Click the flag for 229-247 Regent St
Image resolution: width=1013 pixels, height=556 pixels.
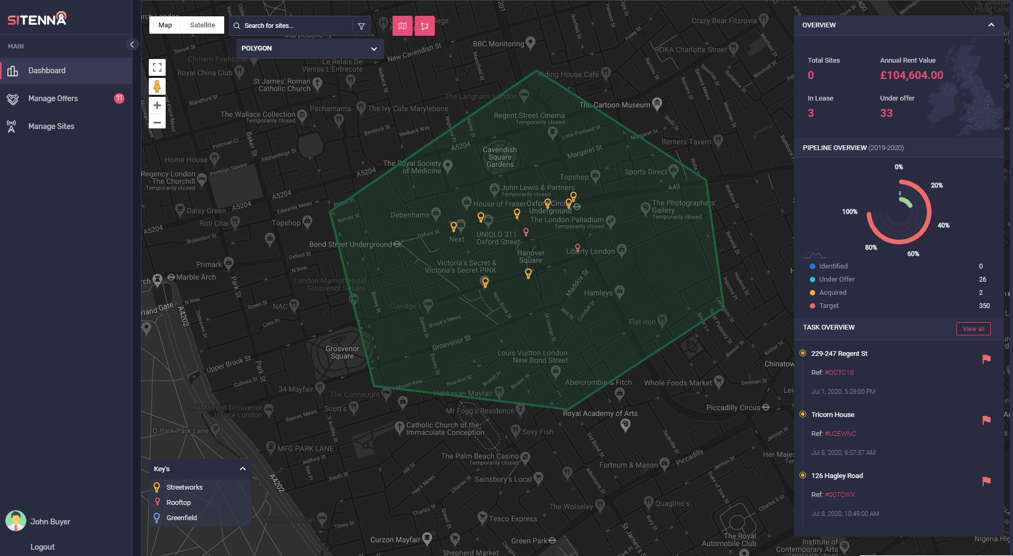(986, 359)
